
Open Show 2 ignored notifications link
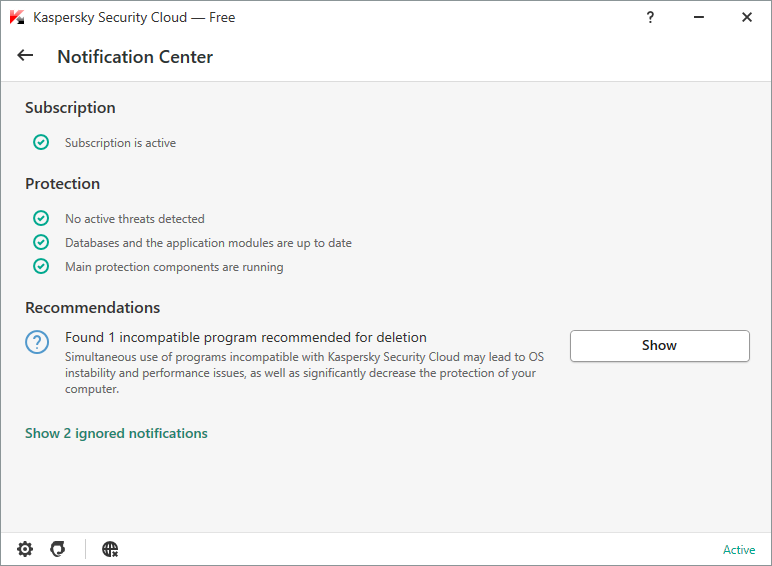tap(116, 433)
